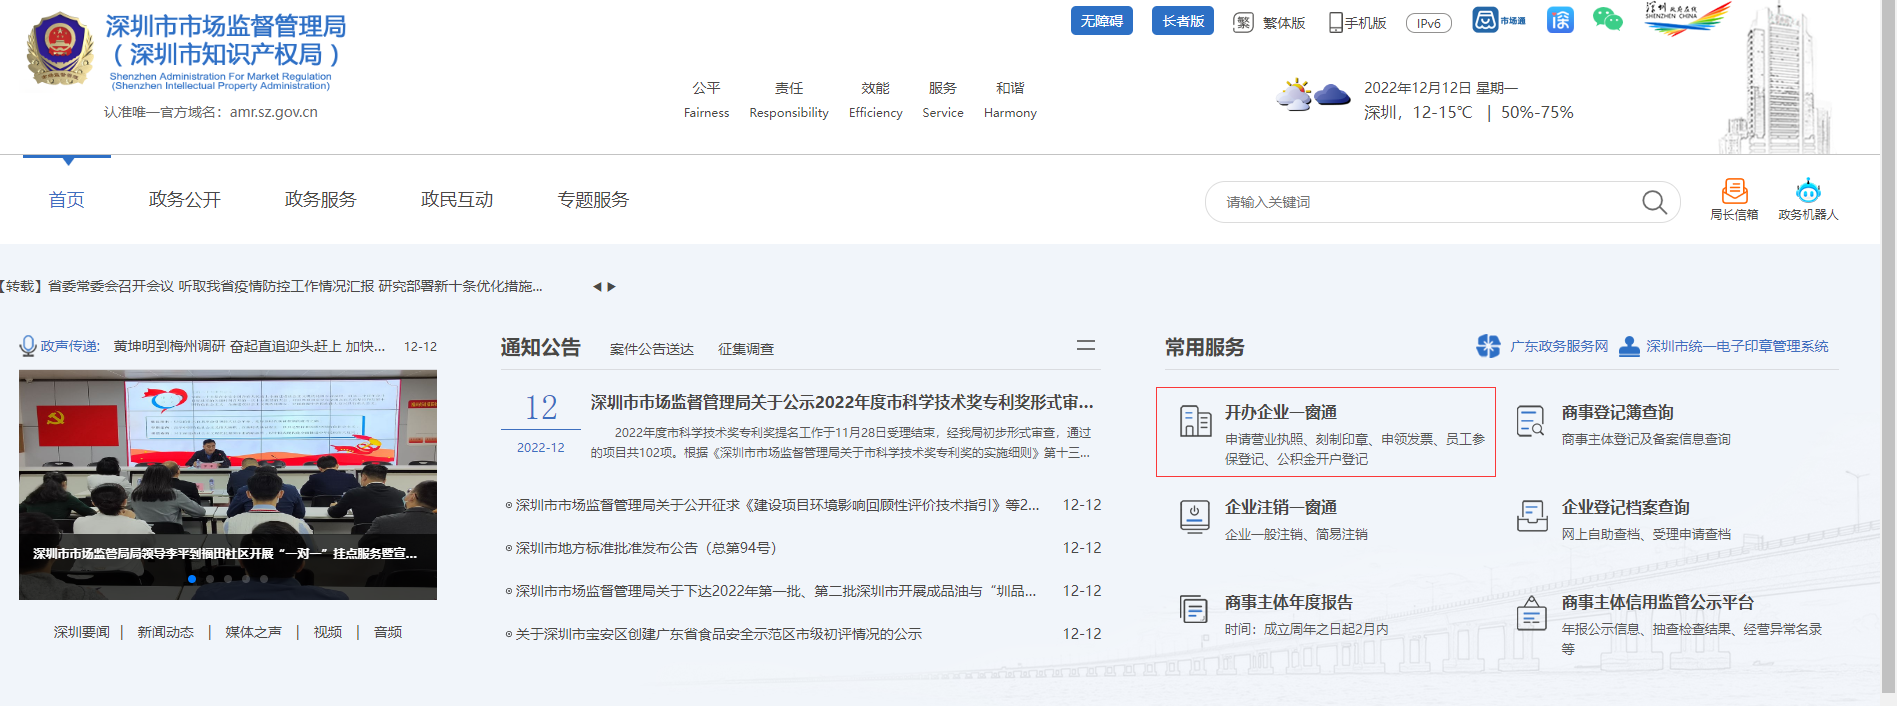Screen dimensions: 1897x706
Task: Open the 广东政务服务网 icon link
Action: point(1489,346)
